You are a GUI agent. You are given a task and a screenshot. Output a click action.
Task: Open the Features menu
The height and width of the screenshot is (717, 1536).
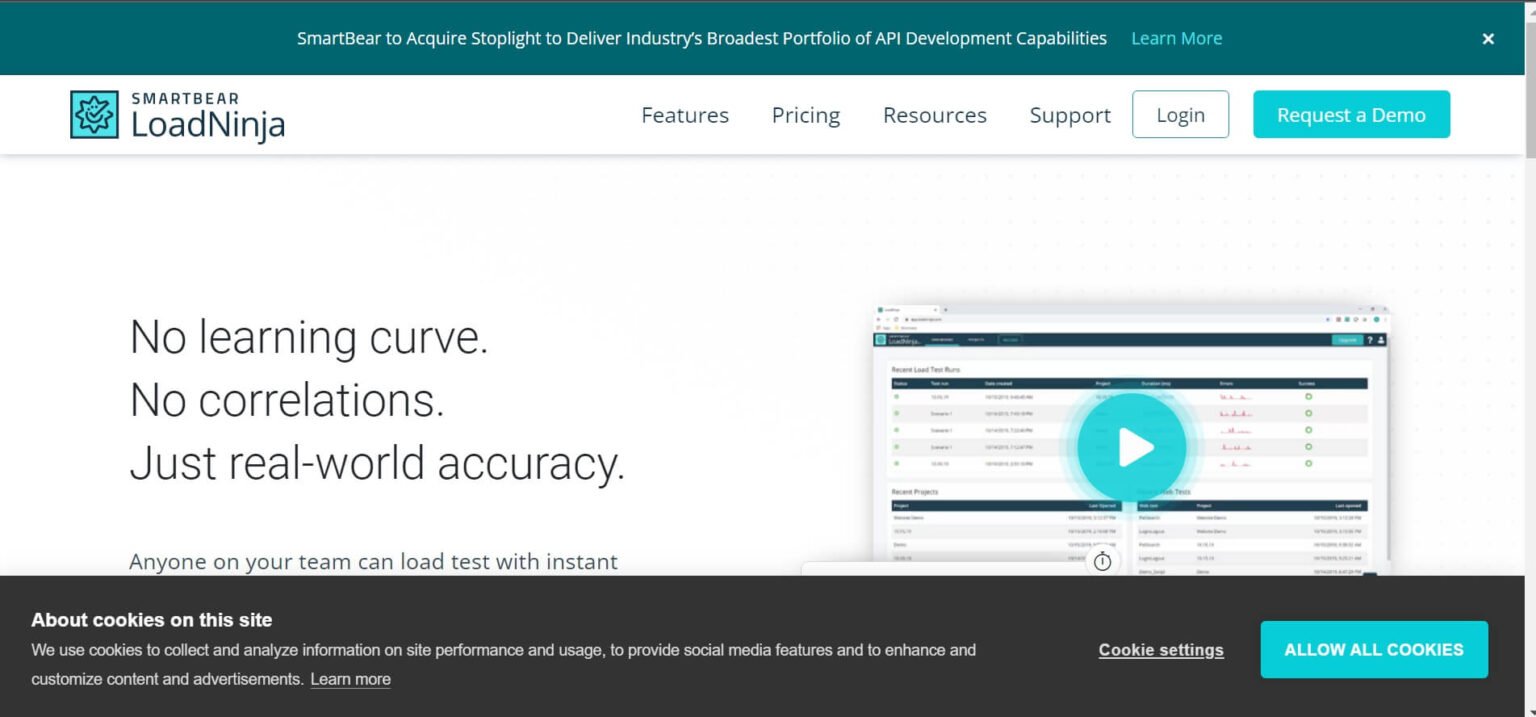(x=685, y=115)
